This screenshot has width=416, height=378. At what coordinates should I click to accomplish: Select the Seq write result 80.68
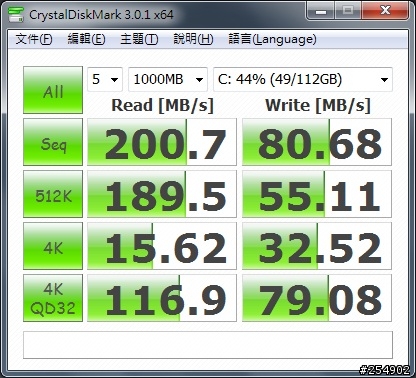317,142
